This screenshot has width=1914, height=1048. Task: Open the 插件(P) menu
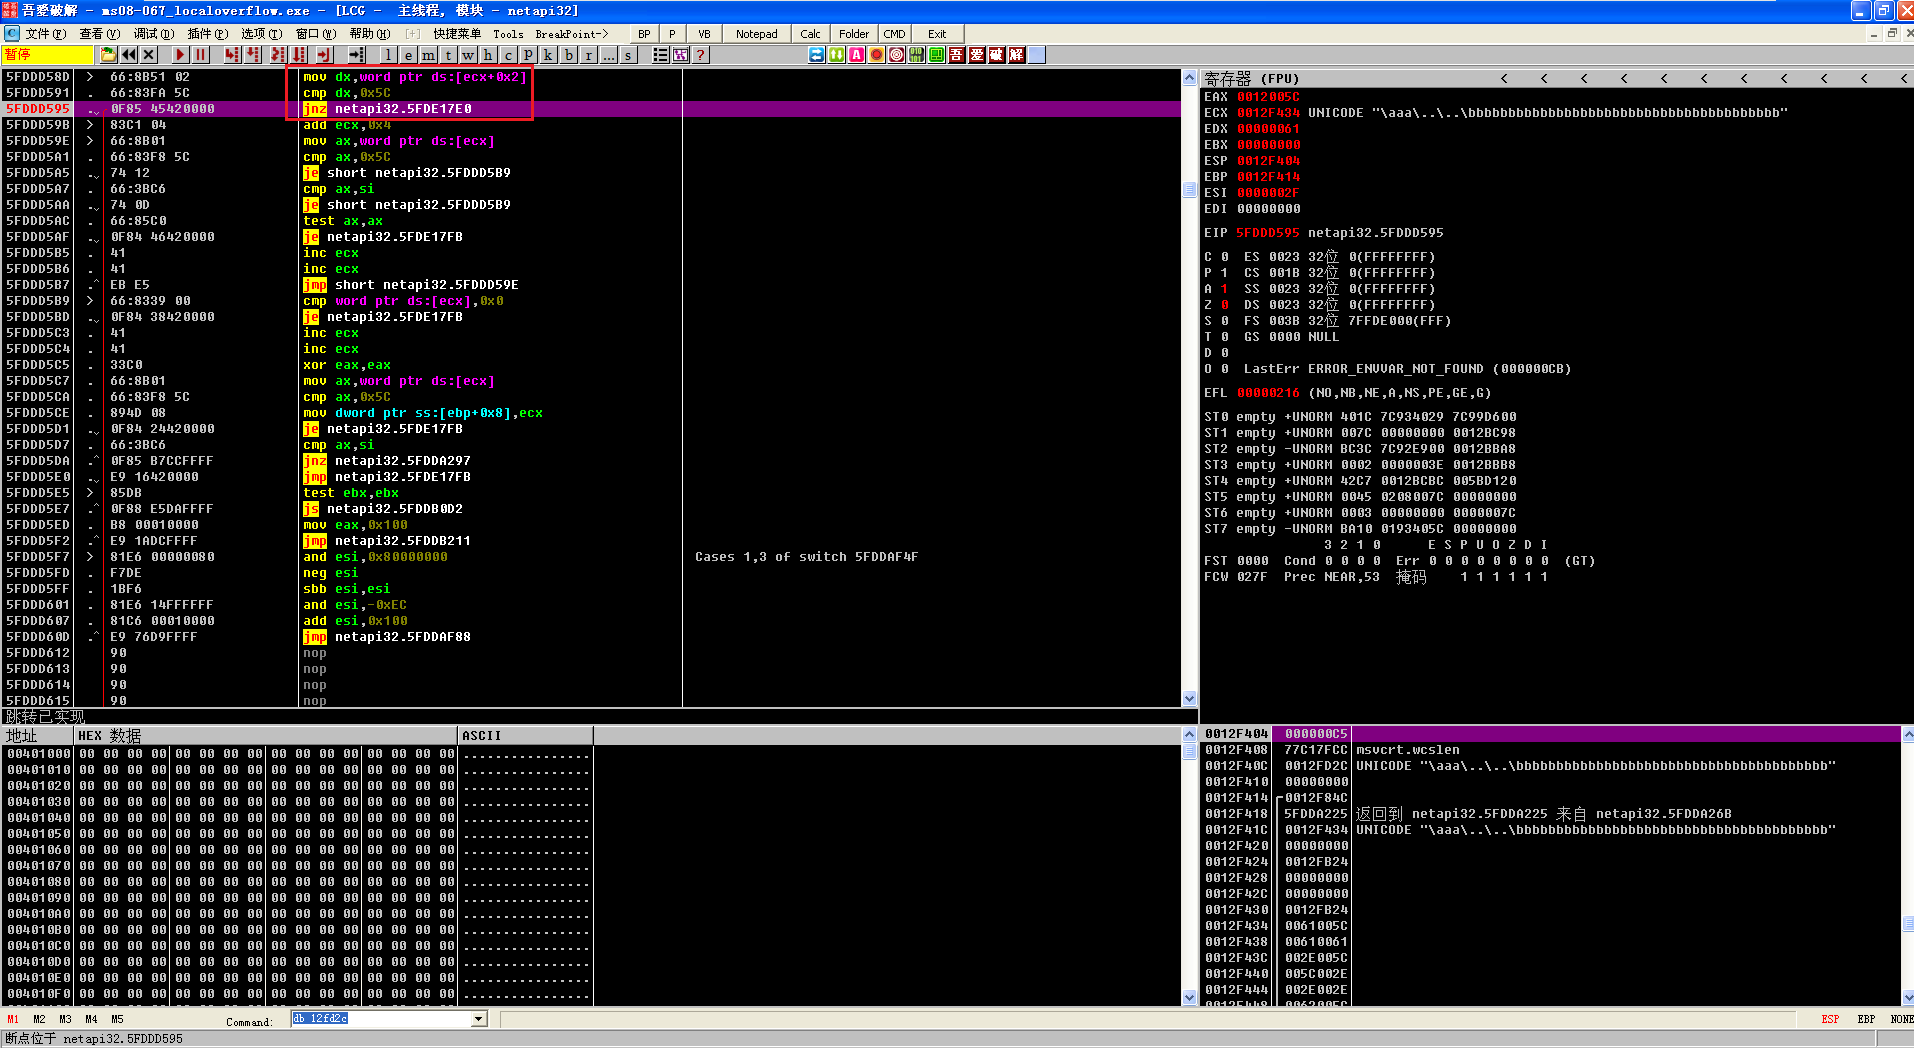coord(208,34)
